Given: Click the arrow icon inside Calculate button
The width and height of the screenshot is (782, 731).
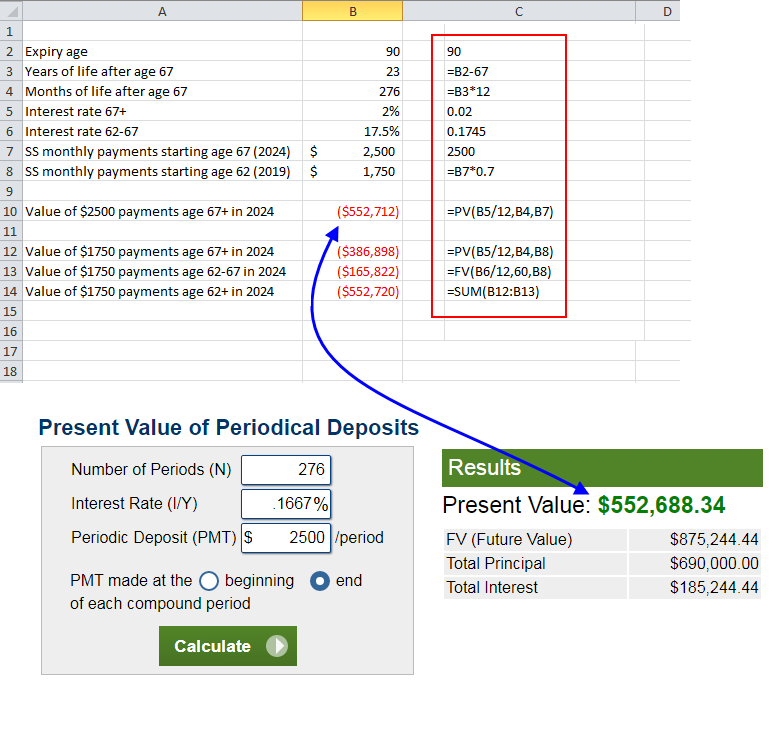Looking at the screenshot, I should coord(277,646).
